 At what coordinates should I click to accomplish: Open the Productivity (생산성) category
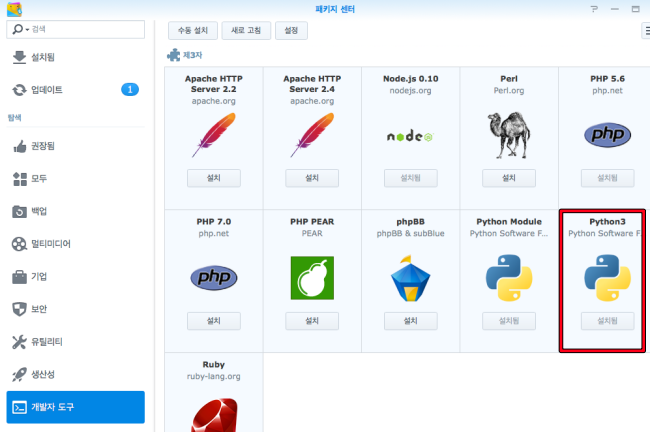75,374
